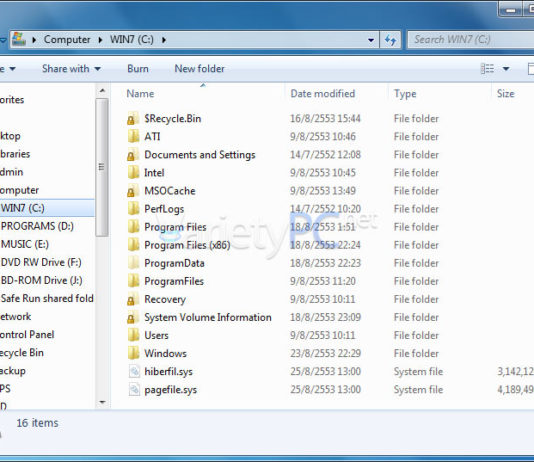Image resolution: width=534 pixels, height=462 pixels.
Task: Click the refresh button beside the address bar
Action: (390, 40)
